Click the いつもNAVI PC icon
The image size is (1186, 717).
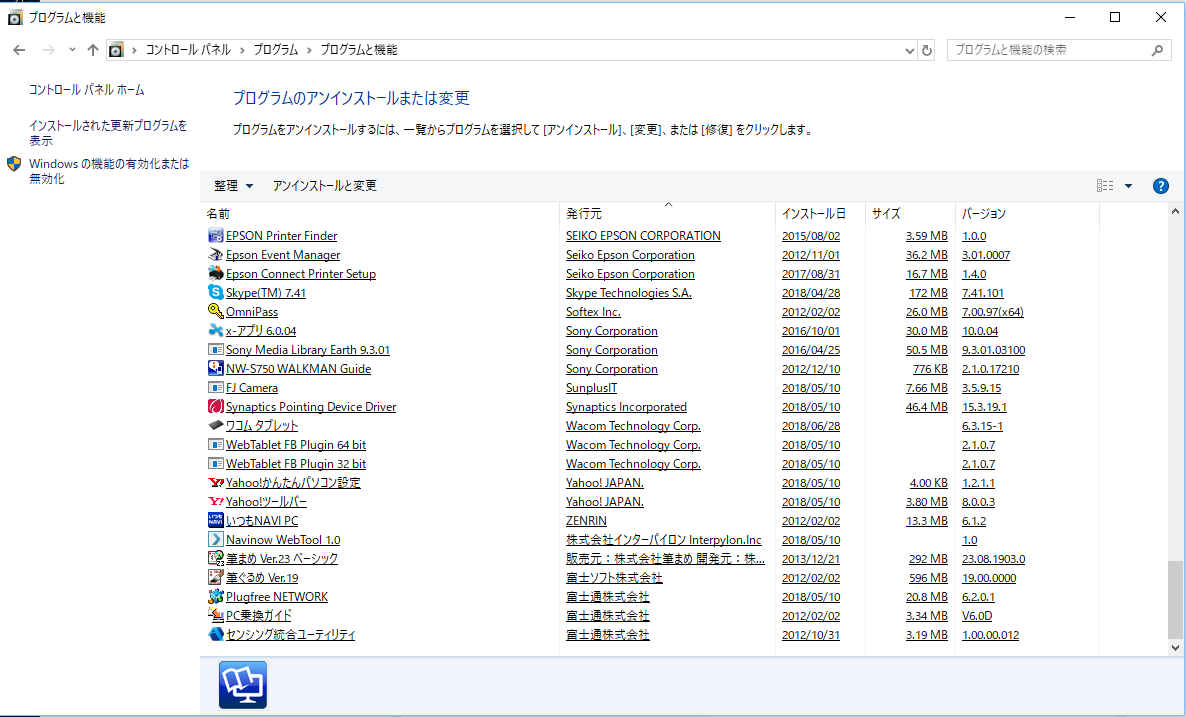(x=215, y=521)
